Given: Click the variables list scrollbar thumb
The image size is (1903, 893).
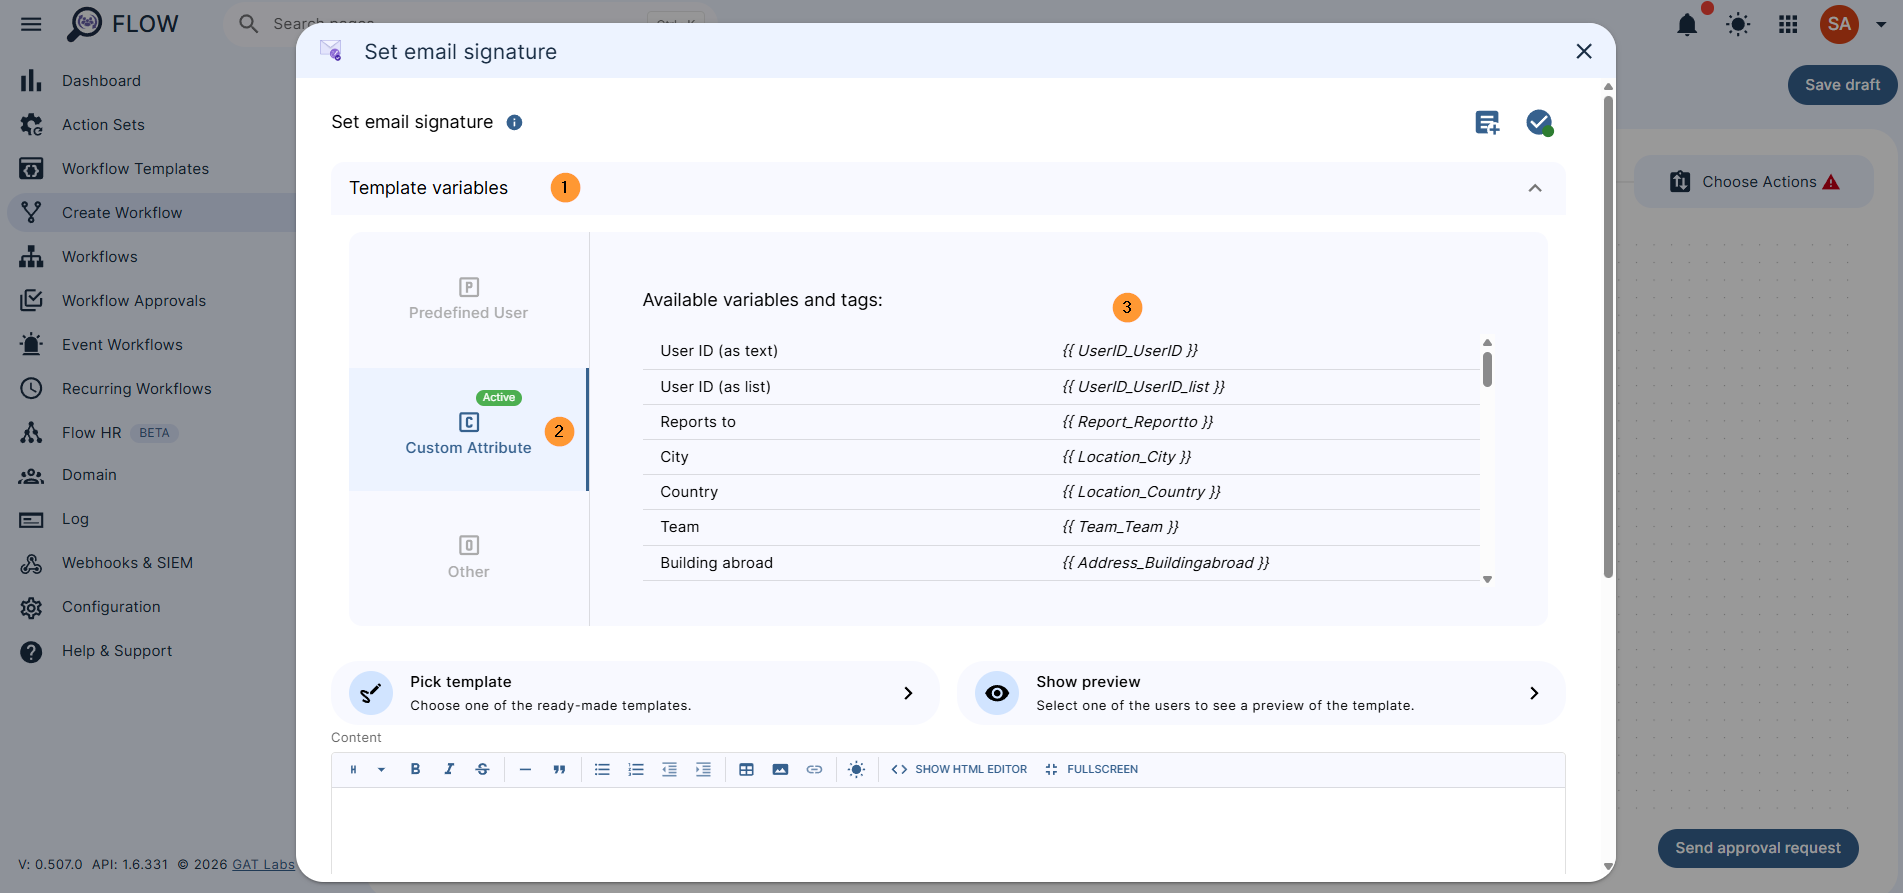Looking at the screenshot, I should pos(1487,369).
